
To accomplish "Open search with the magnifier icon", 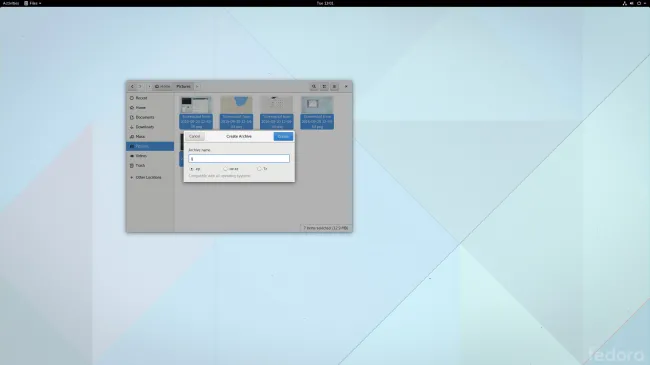I will 314,86.
